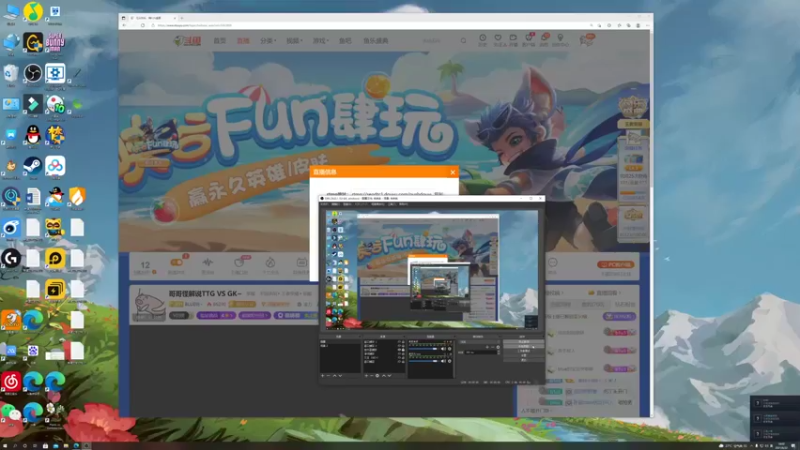800x450 pixels.
Task: Open the YY bee mascot desktop icon
Action: (x=55, y=228)
